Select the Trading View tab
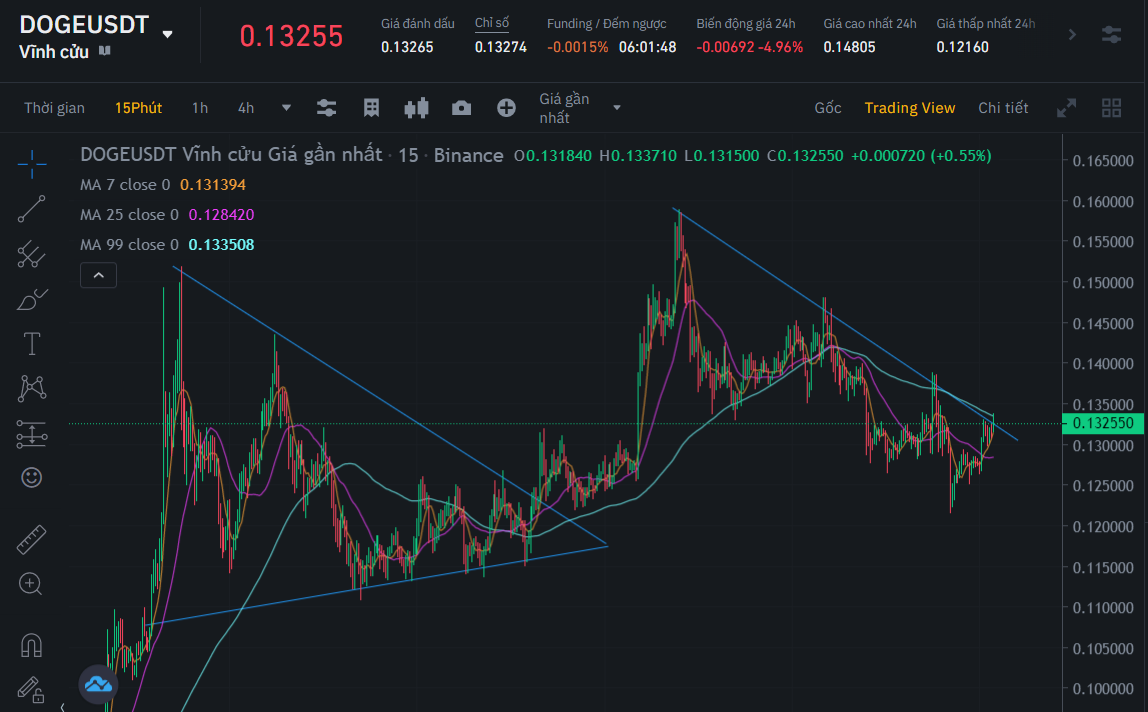The image size is (1148, 712). (x=909, y=108)
